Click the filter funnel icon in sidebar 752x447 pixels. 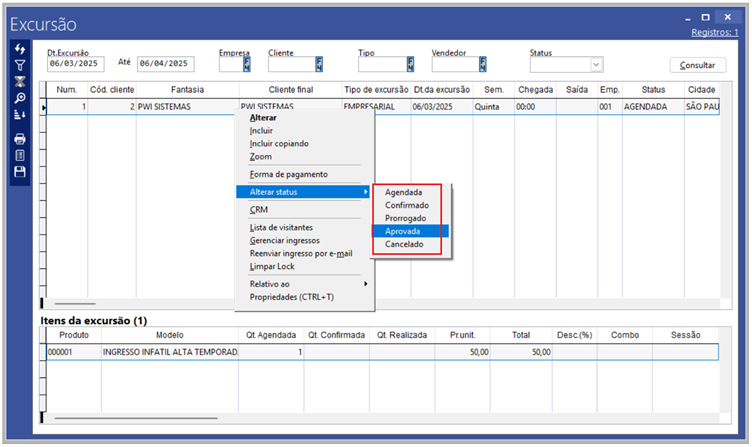click(x=19, y=65)
